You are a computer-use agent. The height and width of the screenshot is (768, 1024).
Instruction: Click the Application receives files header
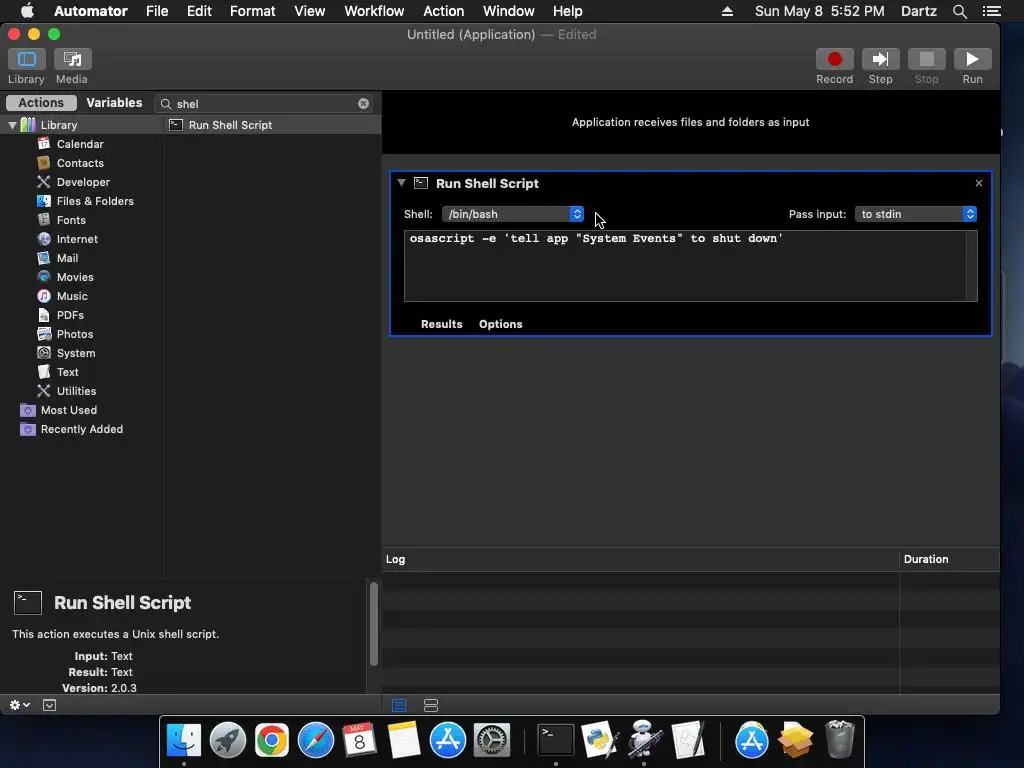click(x=690, y=122)
